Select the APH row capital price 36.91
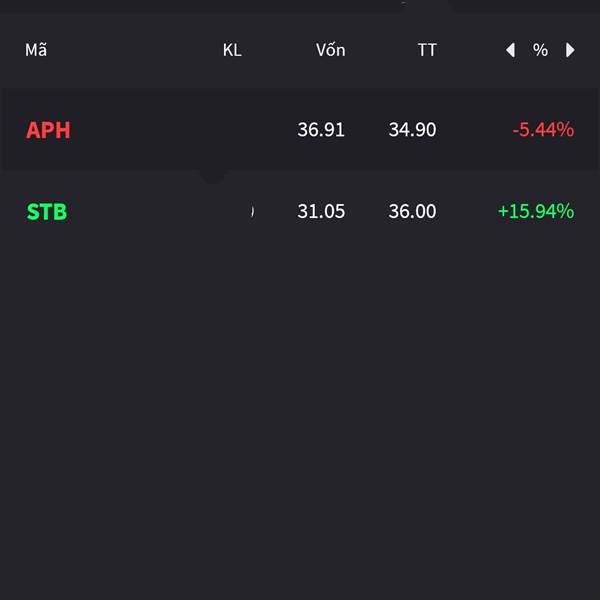600x600 pixels. point(321,130)
